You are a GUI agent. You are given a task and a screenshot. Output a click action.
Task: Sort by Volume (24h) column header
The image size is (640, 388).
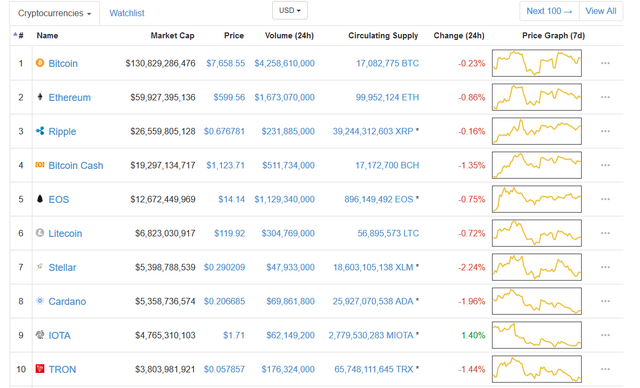click(x=289, y=35)
